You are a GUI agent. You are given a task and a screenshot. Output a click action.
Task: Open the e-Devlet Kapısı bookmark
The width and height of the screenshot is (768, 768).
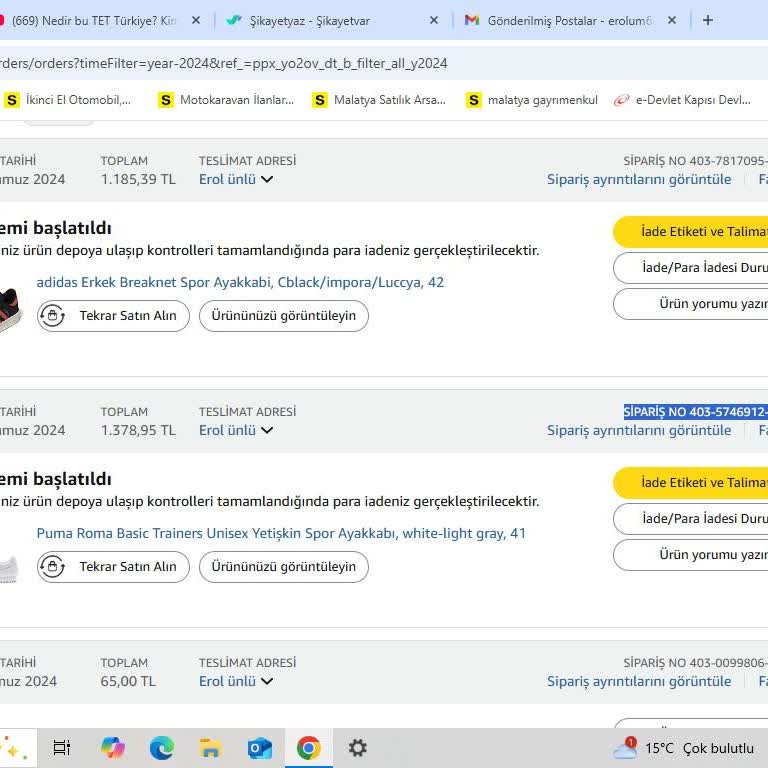pos(682,100)
